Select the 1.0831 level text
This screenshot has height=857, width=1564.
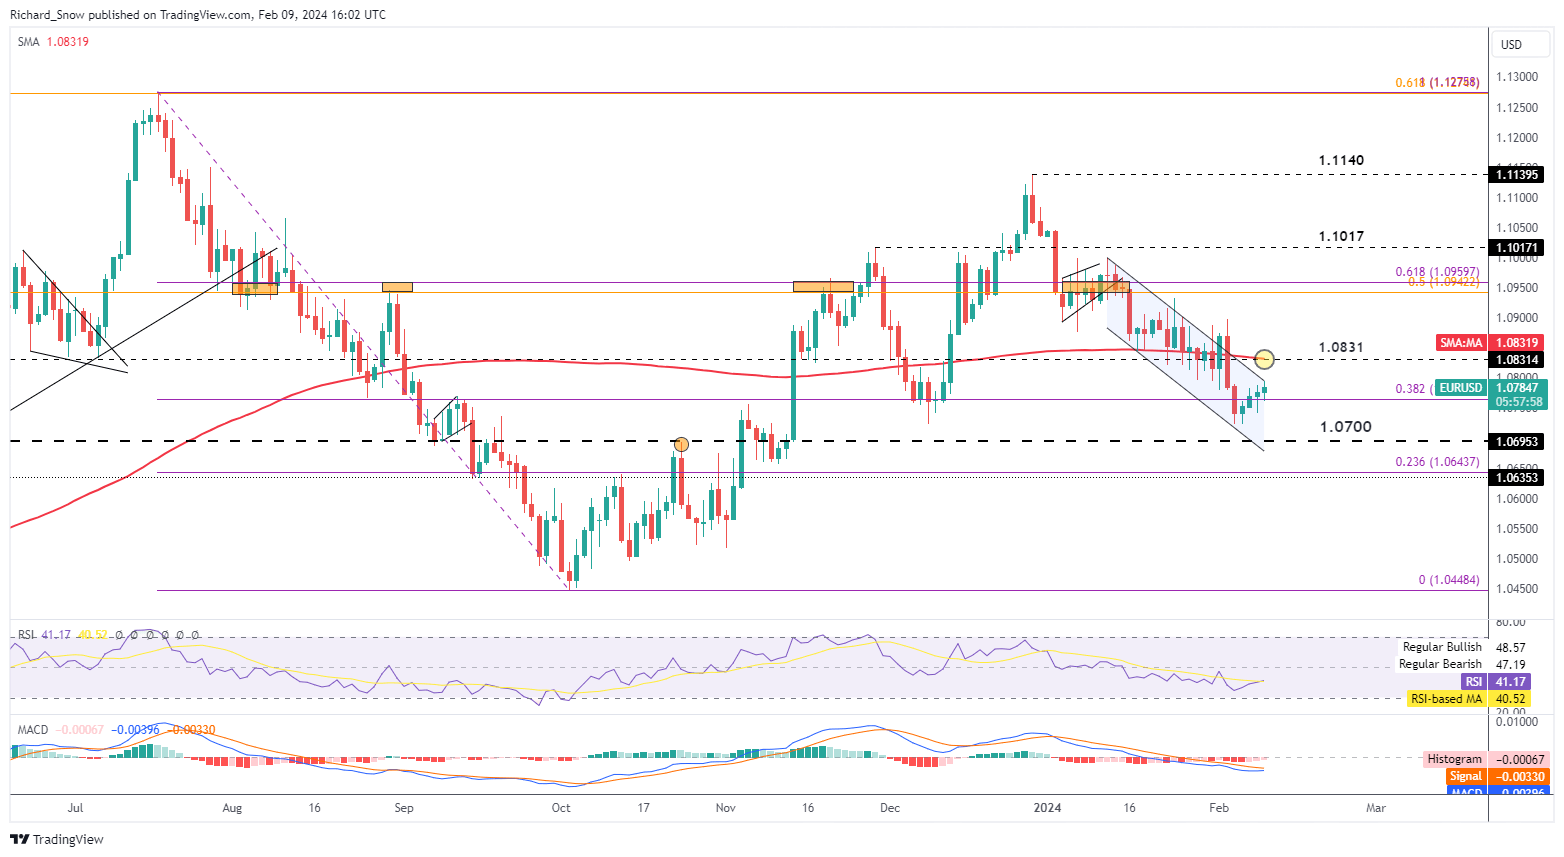[x=1341, y=348]
